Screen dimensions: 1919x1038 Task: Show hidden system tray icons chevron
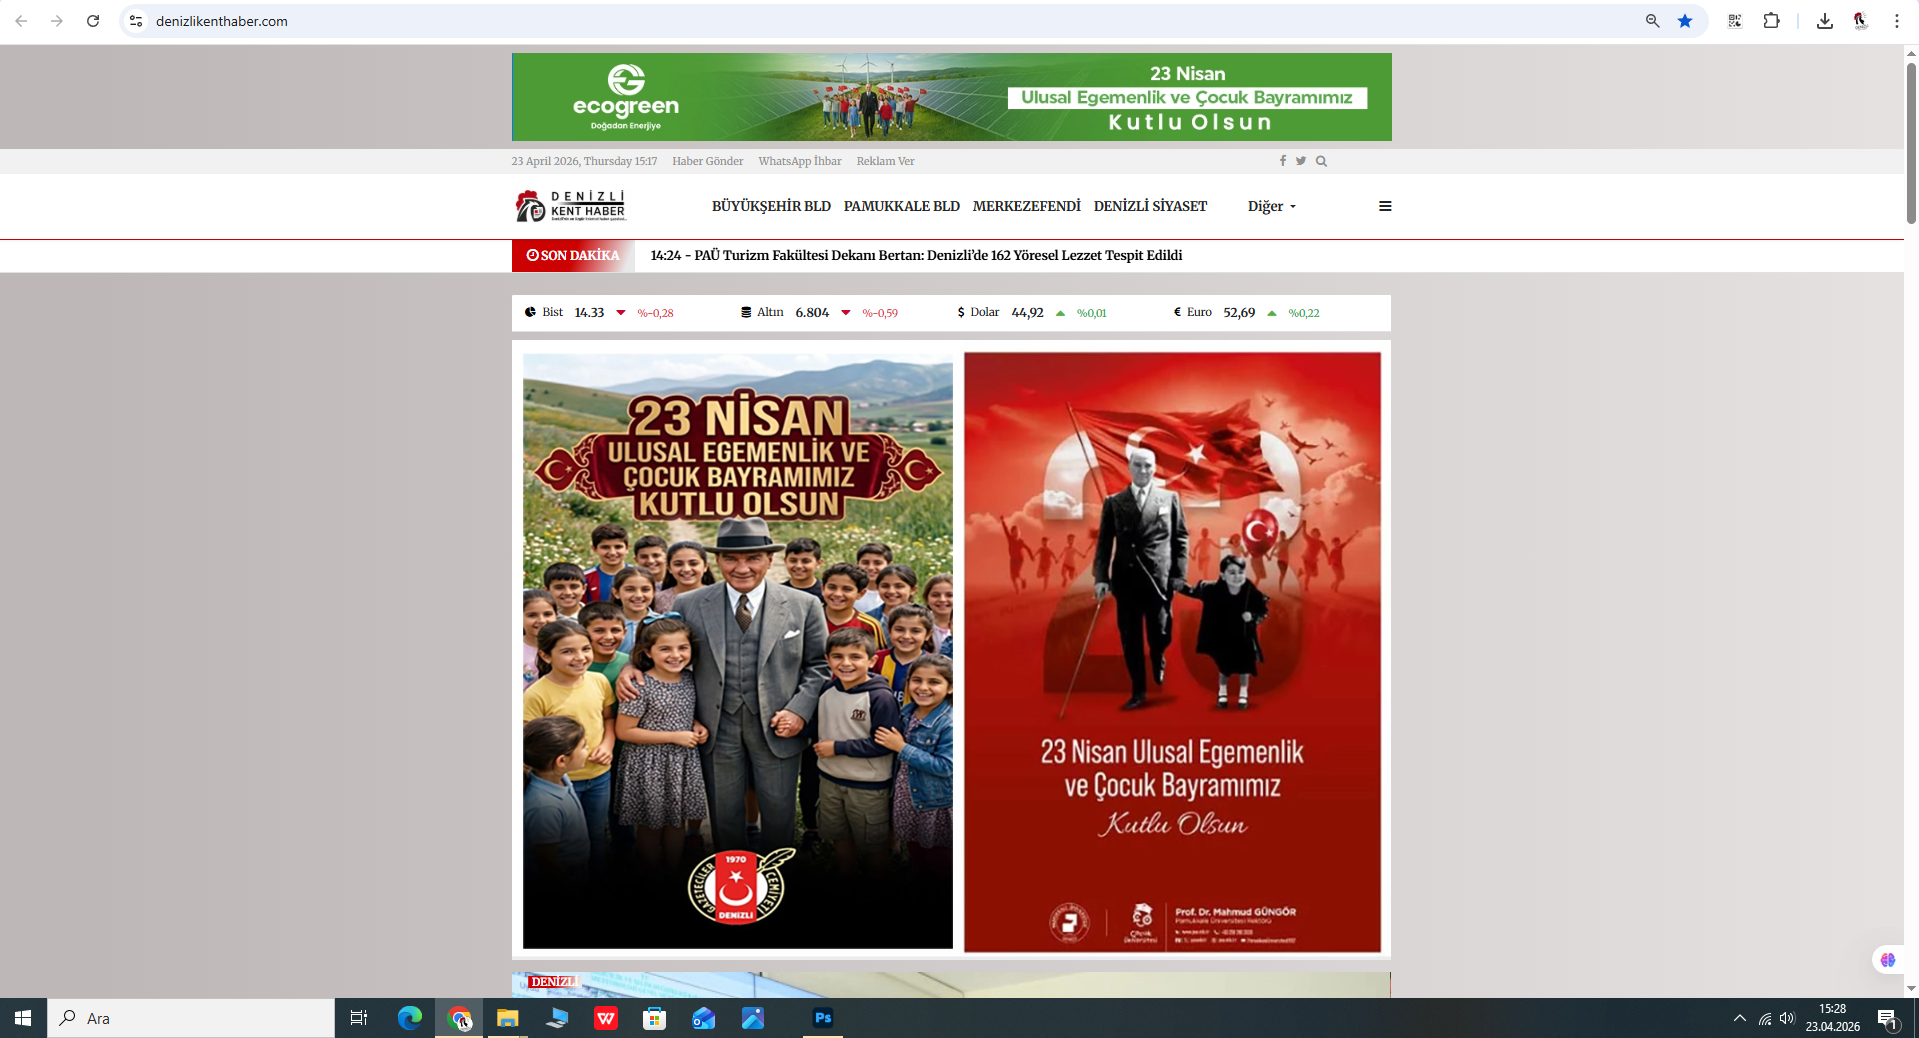tap(1739, 1018)
